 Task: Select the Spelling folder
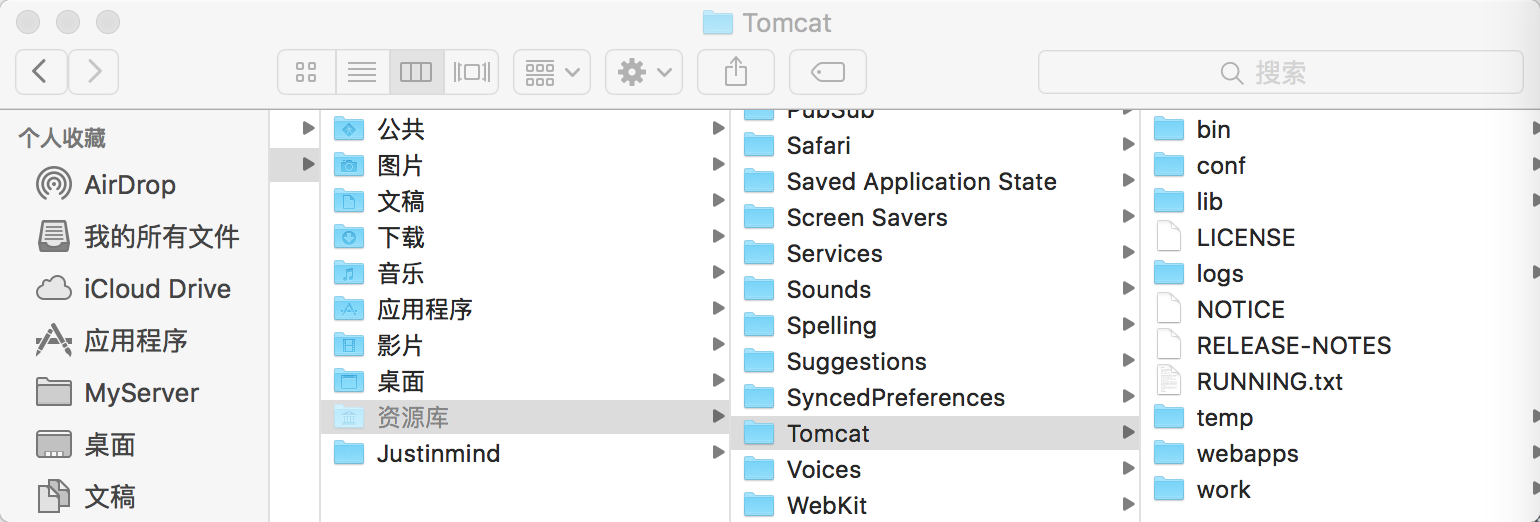[935, 325]
